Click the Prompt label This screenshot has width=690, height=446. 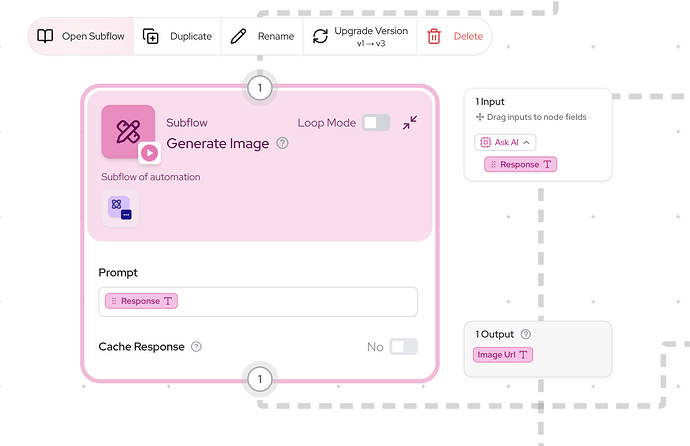click(x=118, y=273)
